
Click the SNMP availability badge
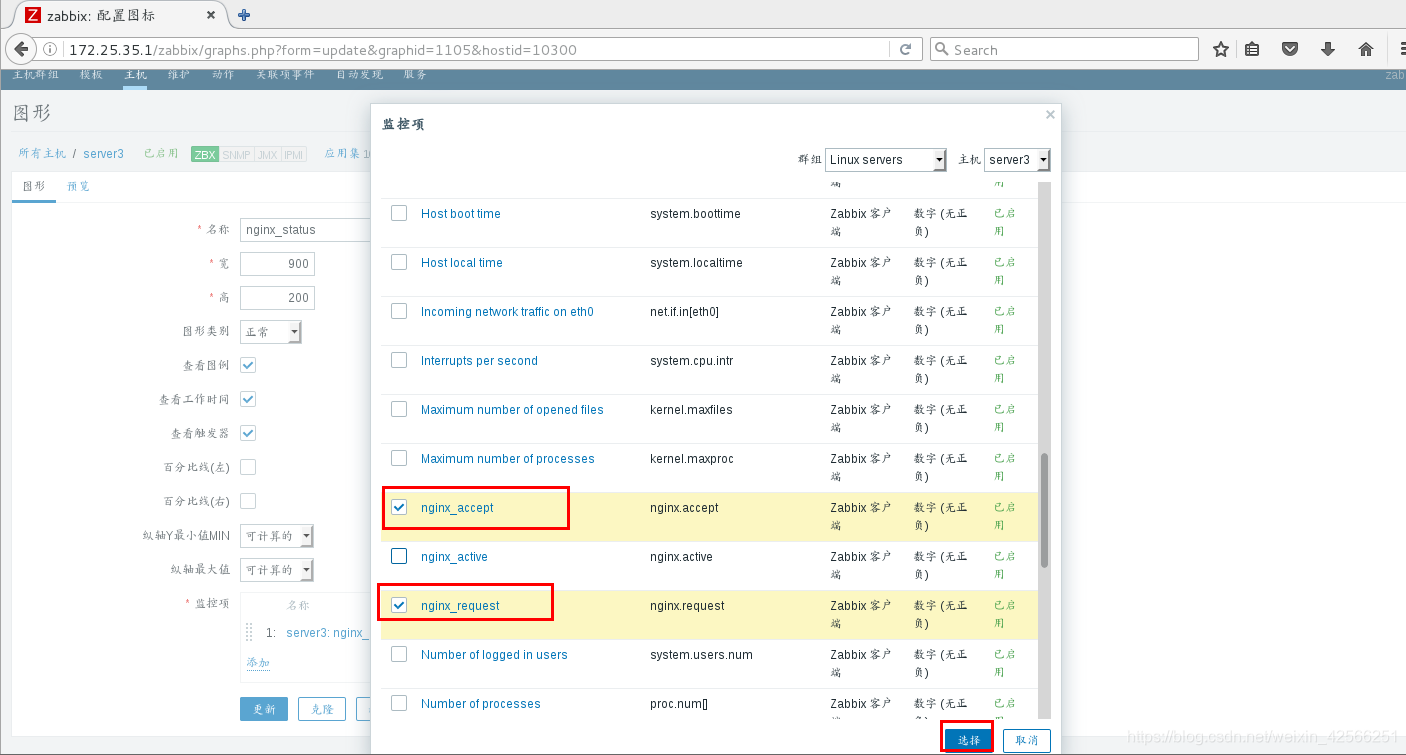(x=237, y=155)
